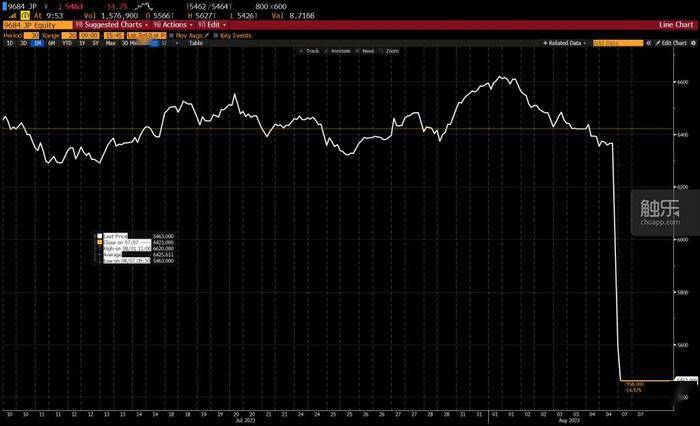700x426 pixels.
Task: Click the double-chevron collapse icon beside Edit Chart
Action: (648, 44)
